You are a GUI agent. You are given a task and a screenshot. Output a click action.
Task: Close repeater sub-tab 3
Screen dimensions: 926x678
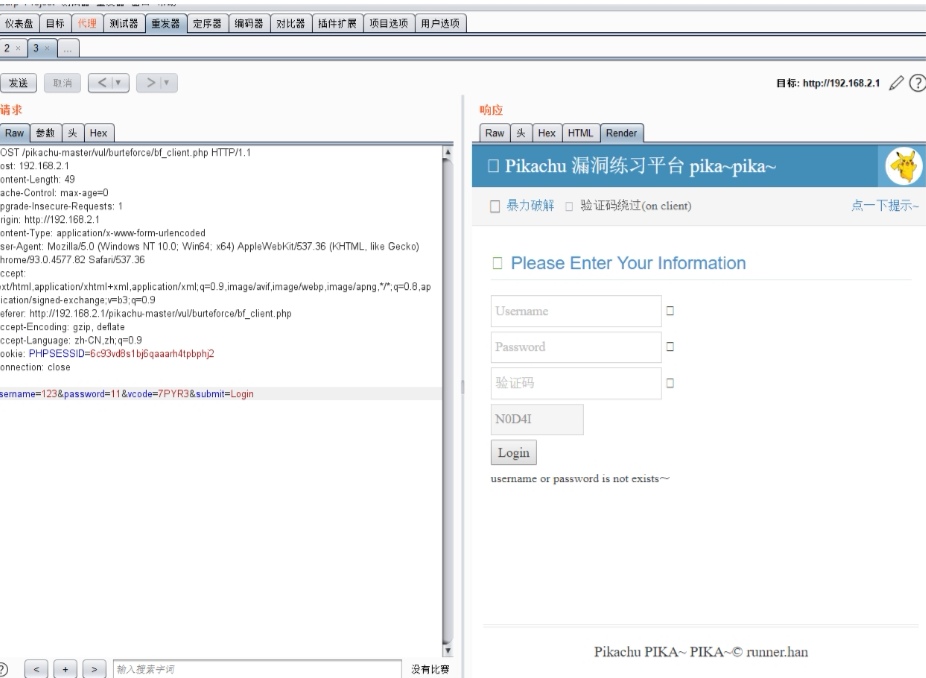pos(47,48)
